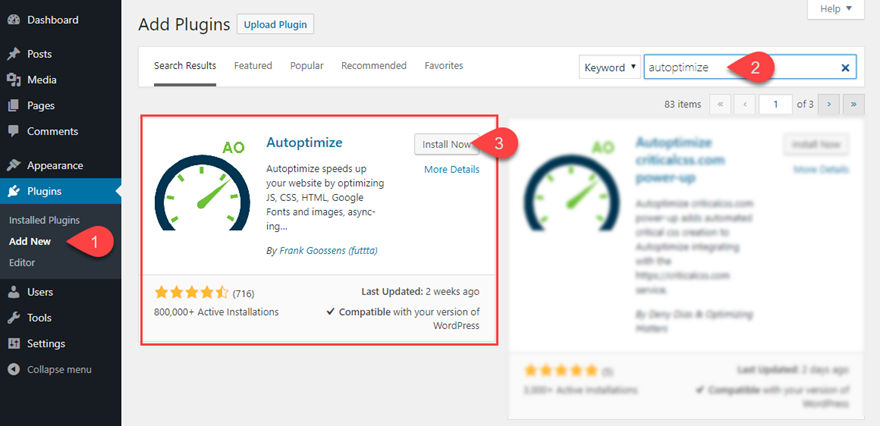Click the current page number field
The width and height of the screenshot is (880, 426).
pos(775,104)
